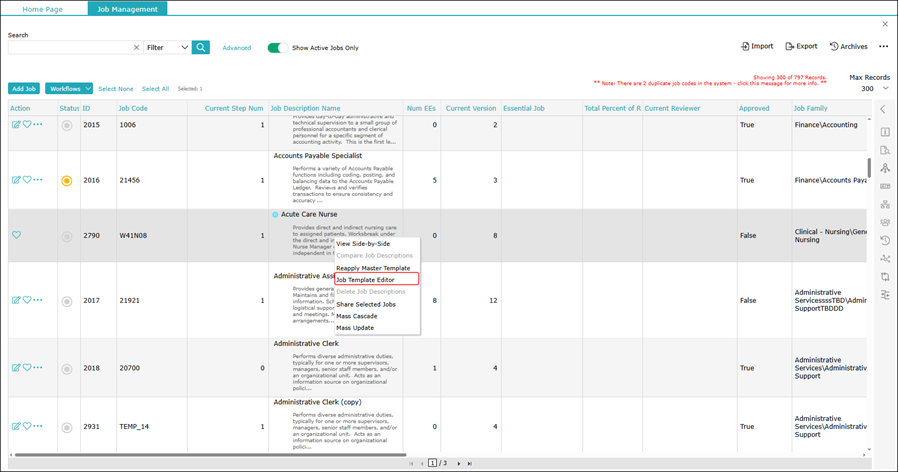Click the Administrative Clerk (copy) job name
This screenshot has width=899, height=472.
tap(318, 402)
